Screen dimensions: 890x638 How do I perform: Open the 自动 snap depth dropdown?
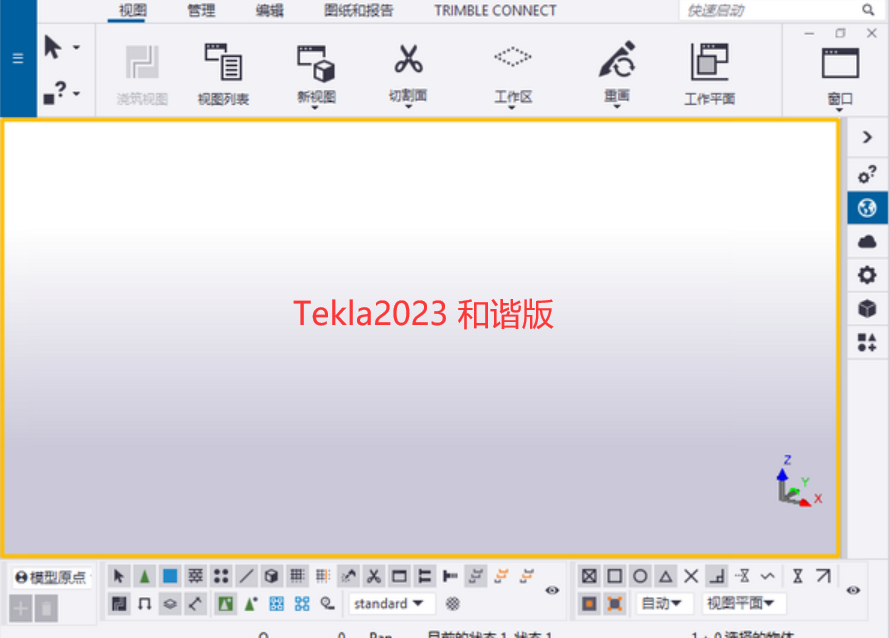pos(664,603)
